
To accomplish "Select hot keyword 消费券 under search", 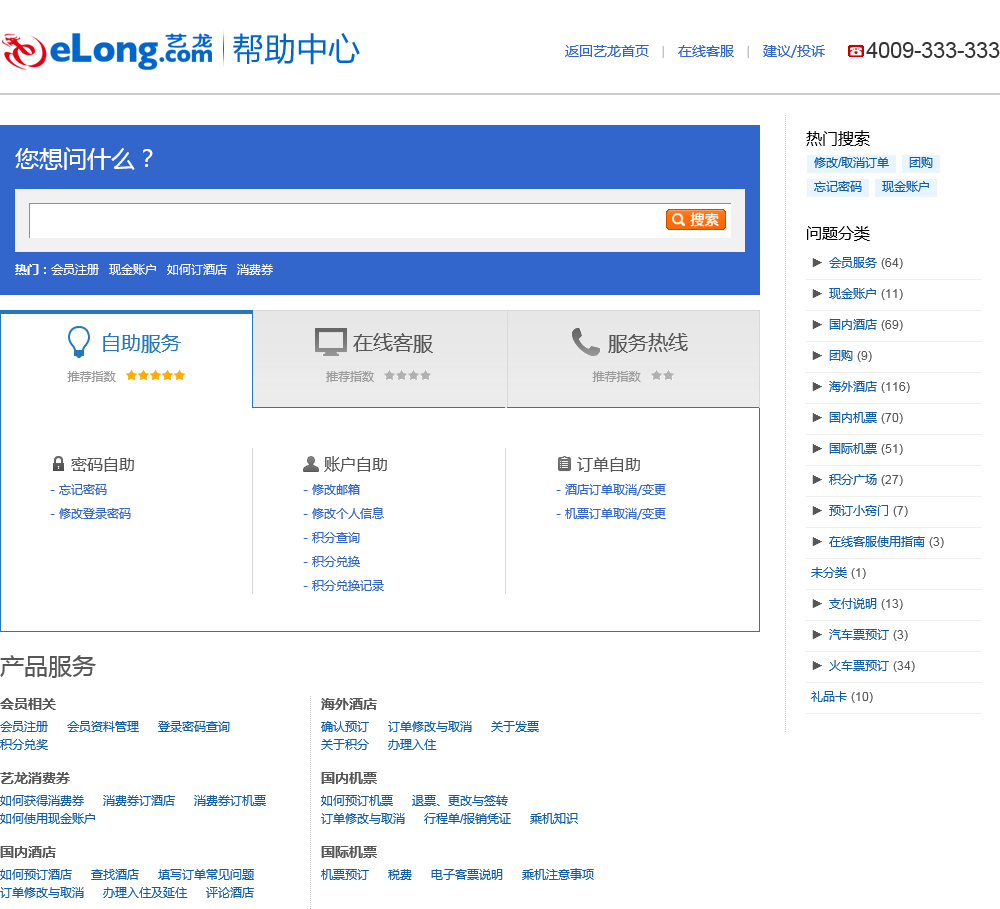I will click(x=254, y=270).
